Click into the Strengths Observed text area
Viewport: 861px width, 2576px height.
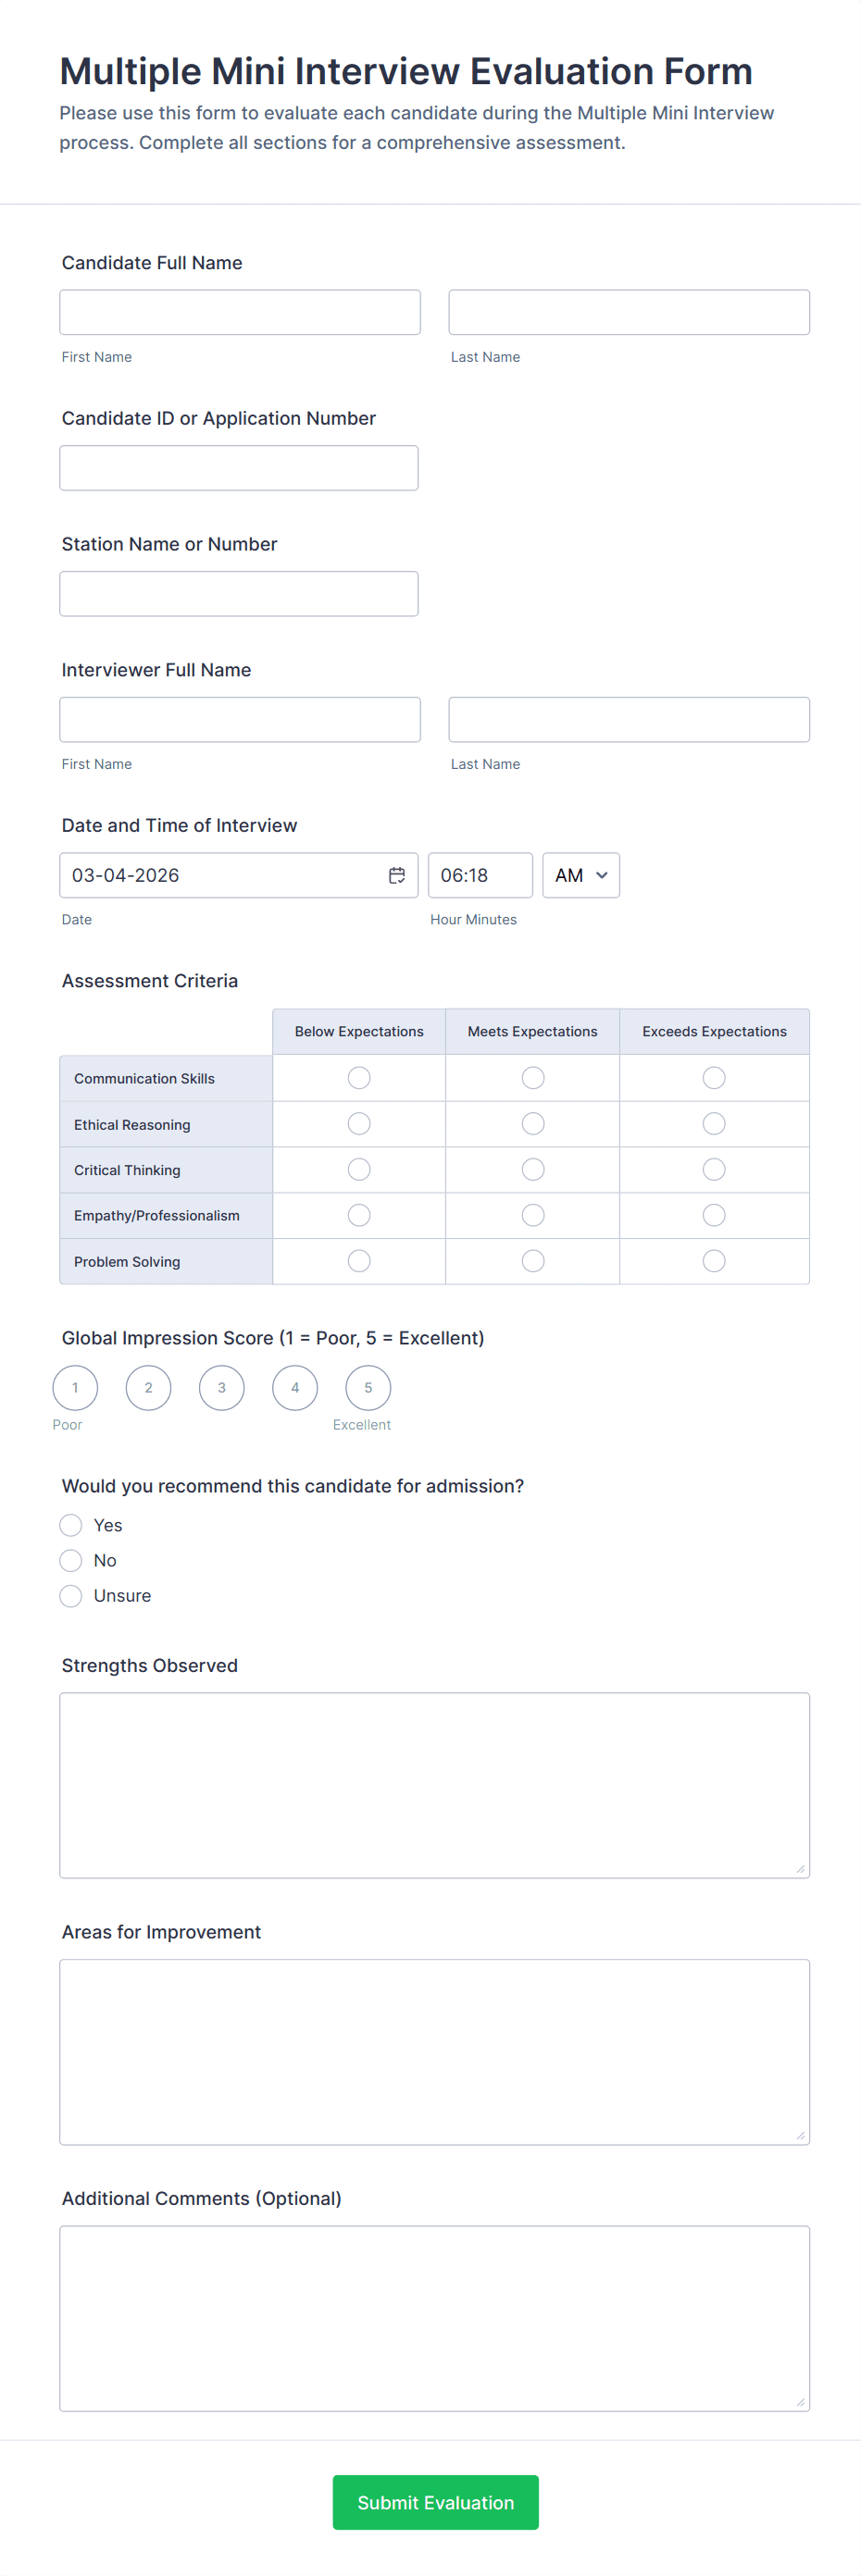click(x=435, y=1785)
